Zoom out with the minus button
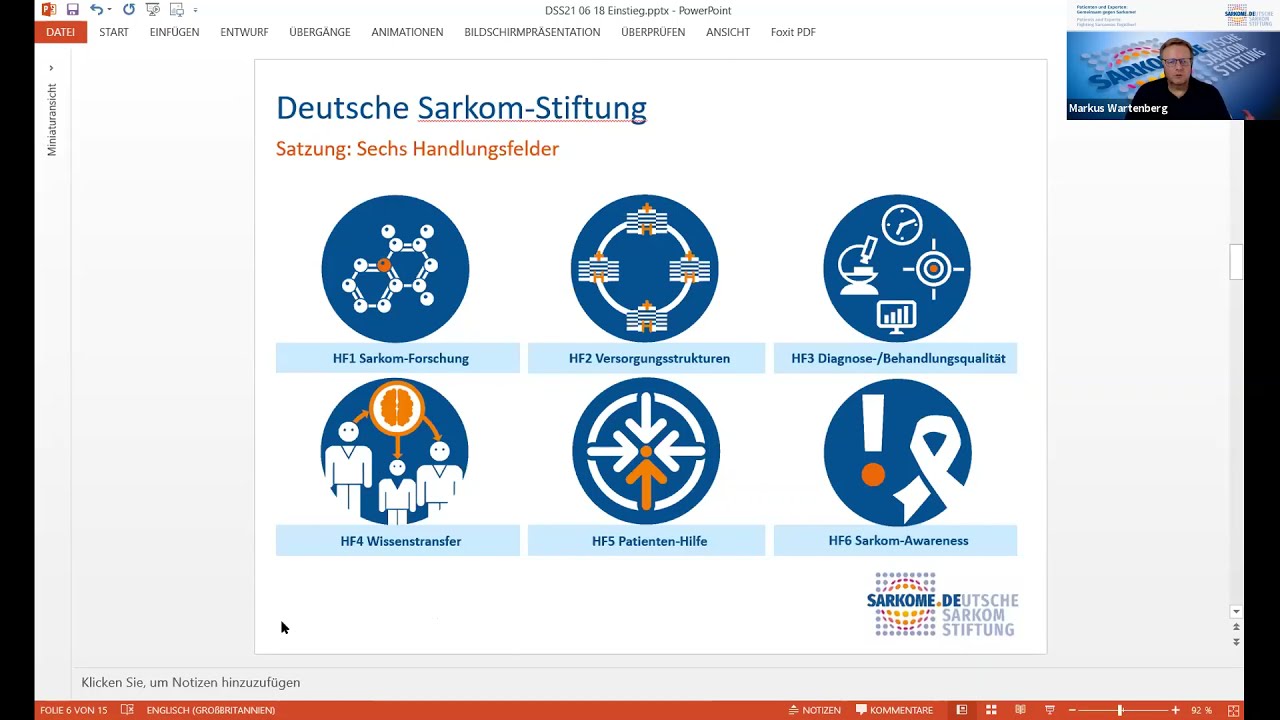1280x720 pixels. click(x=1072, y=710)
